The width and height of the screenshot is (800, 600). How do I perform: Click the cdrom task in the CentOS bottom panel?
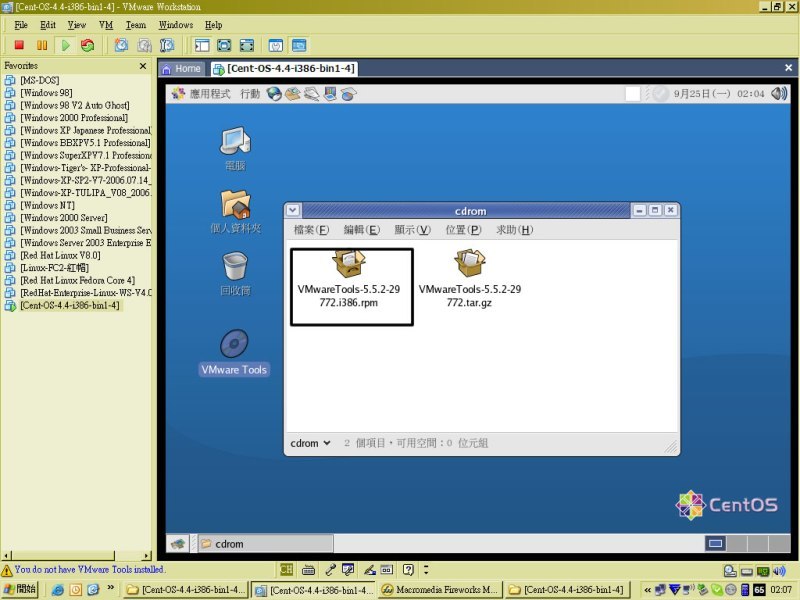(x=265, y=544)
